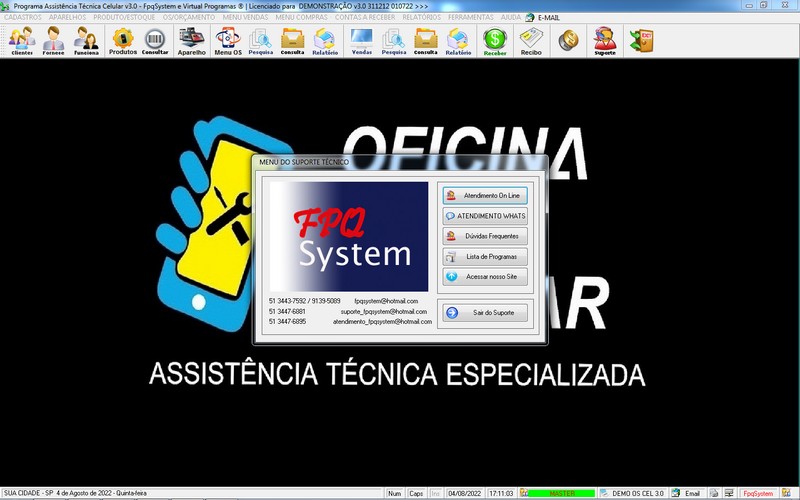Open the Clientes toolbar icon
The width and height of the screenshot is (800, 500).
pyautogui.click(x=22, y=41)
